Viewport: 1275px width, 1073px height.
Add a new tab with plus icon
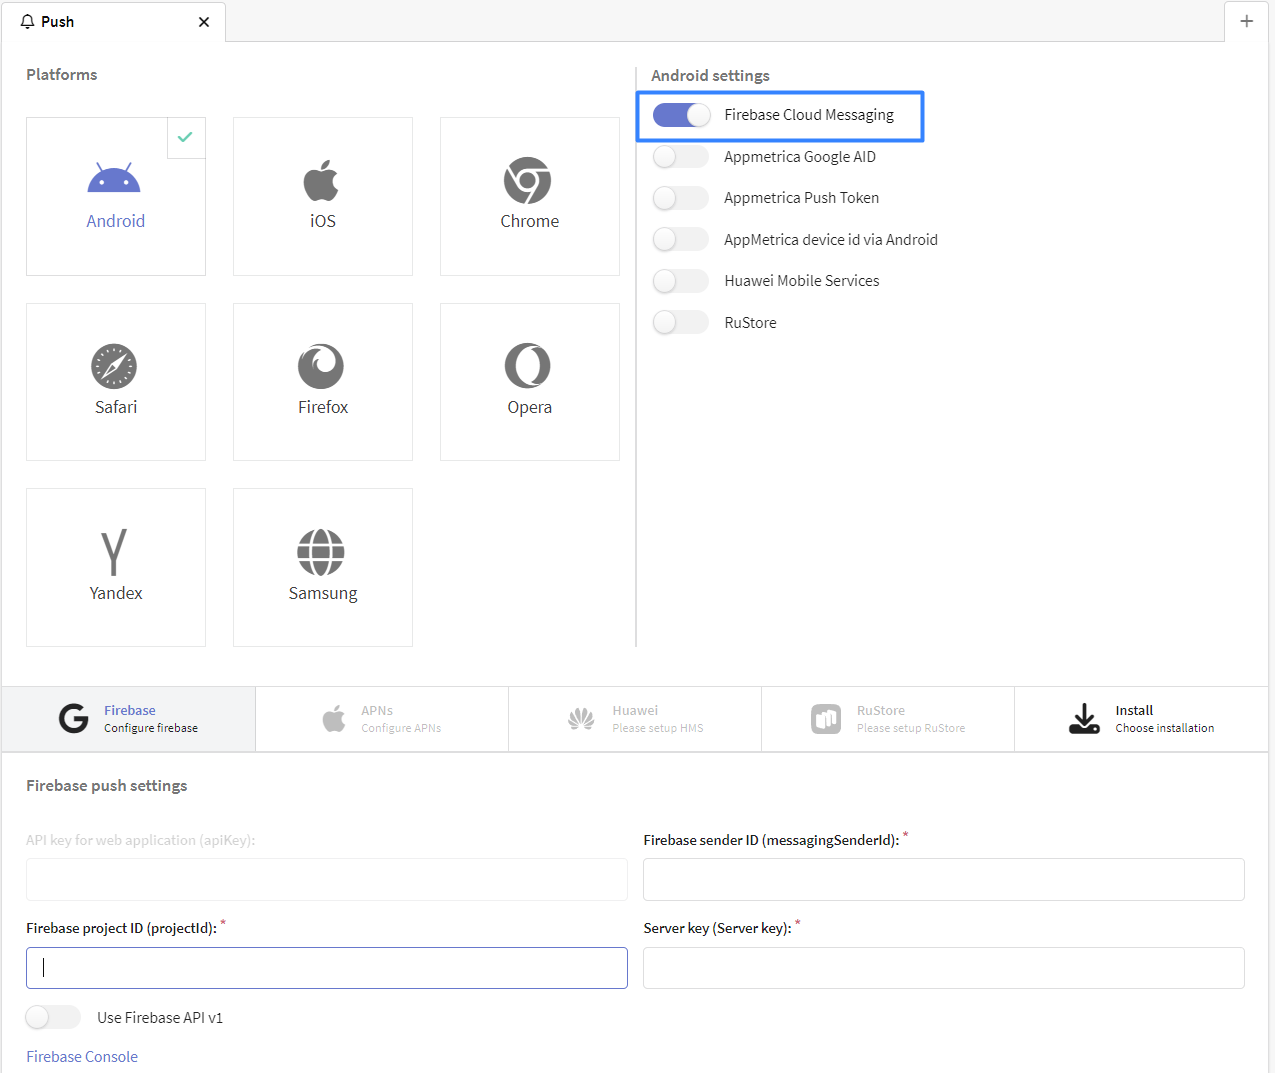pos(1246,21)
